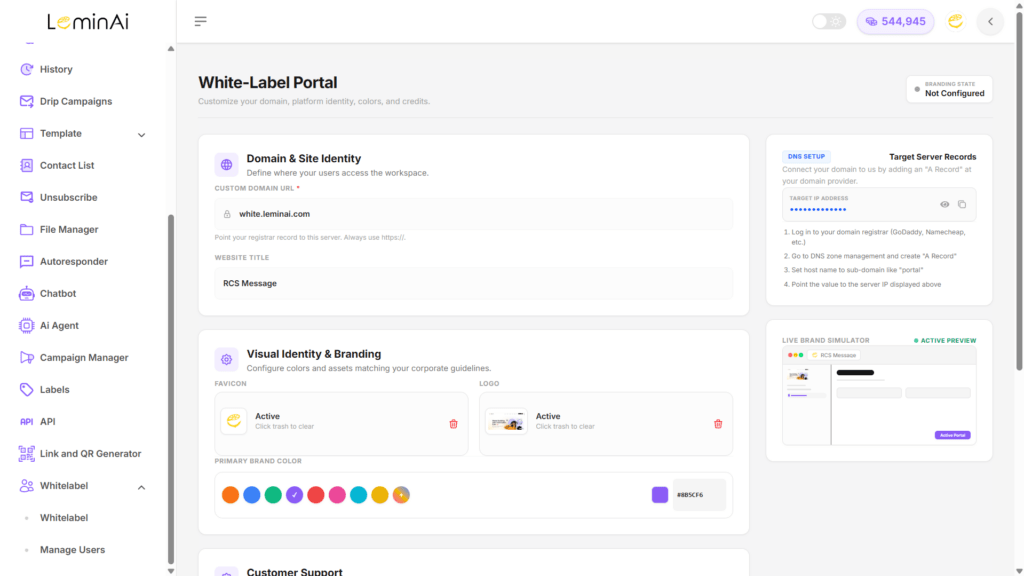1024x576 pixels.
Task: Click the Visual Identity gear icon
Action: (227, 359)
